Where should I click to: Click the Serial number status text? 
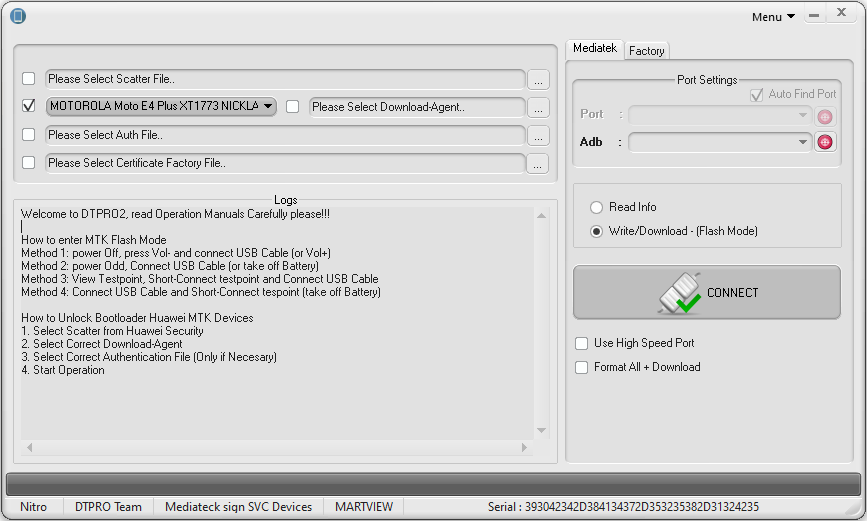click(623, 507)
